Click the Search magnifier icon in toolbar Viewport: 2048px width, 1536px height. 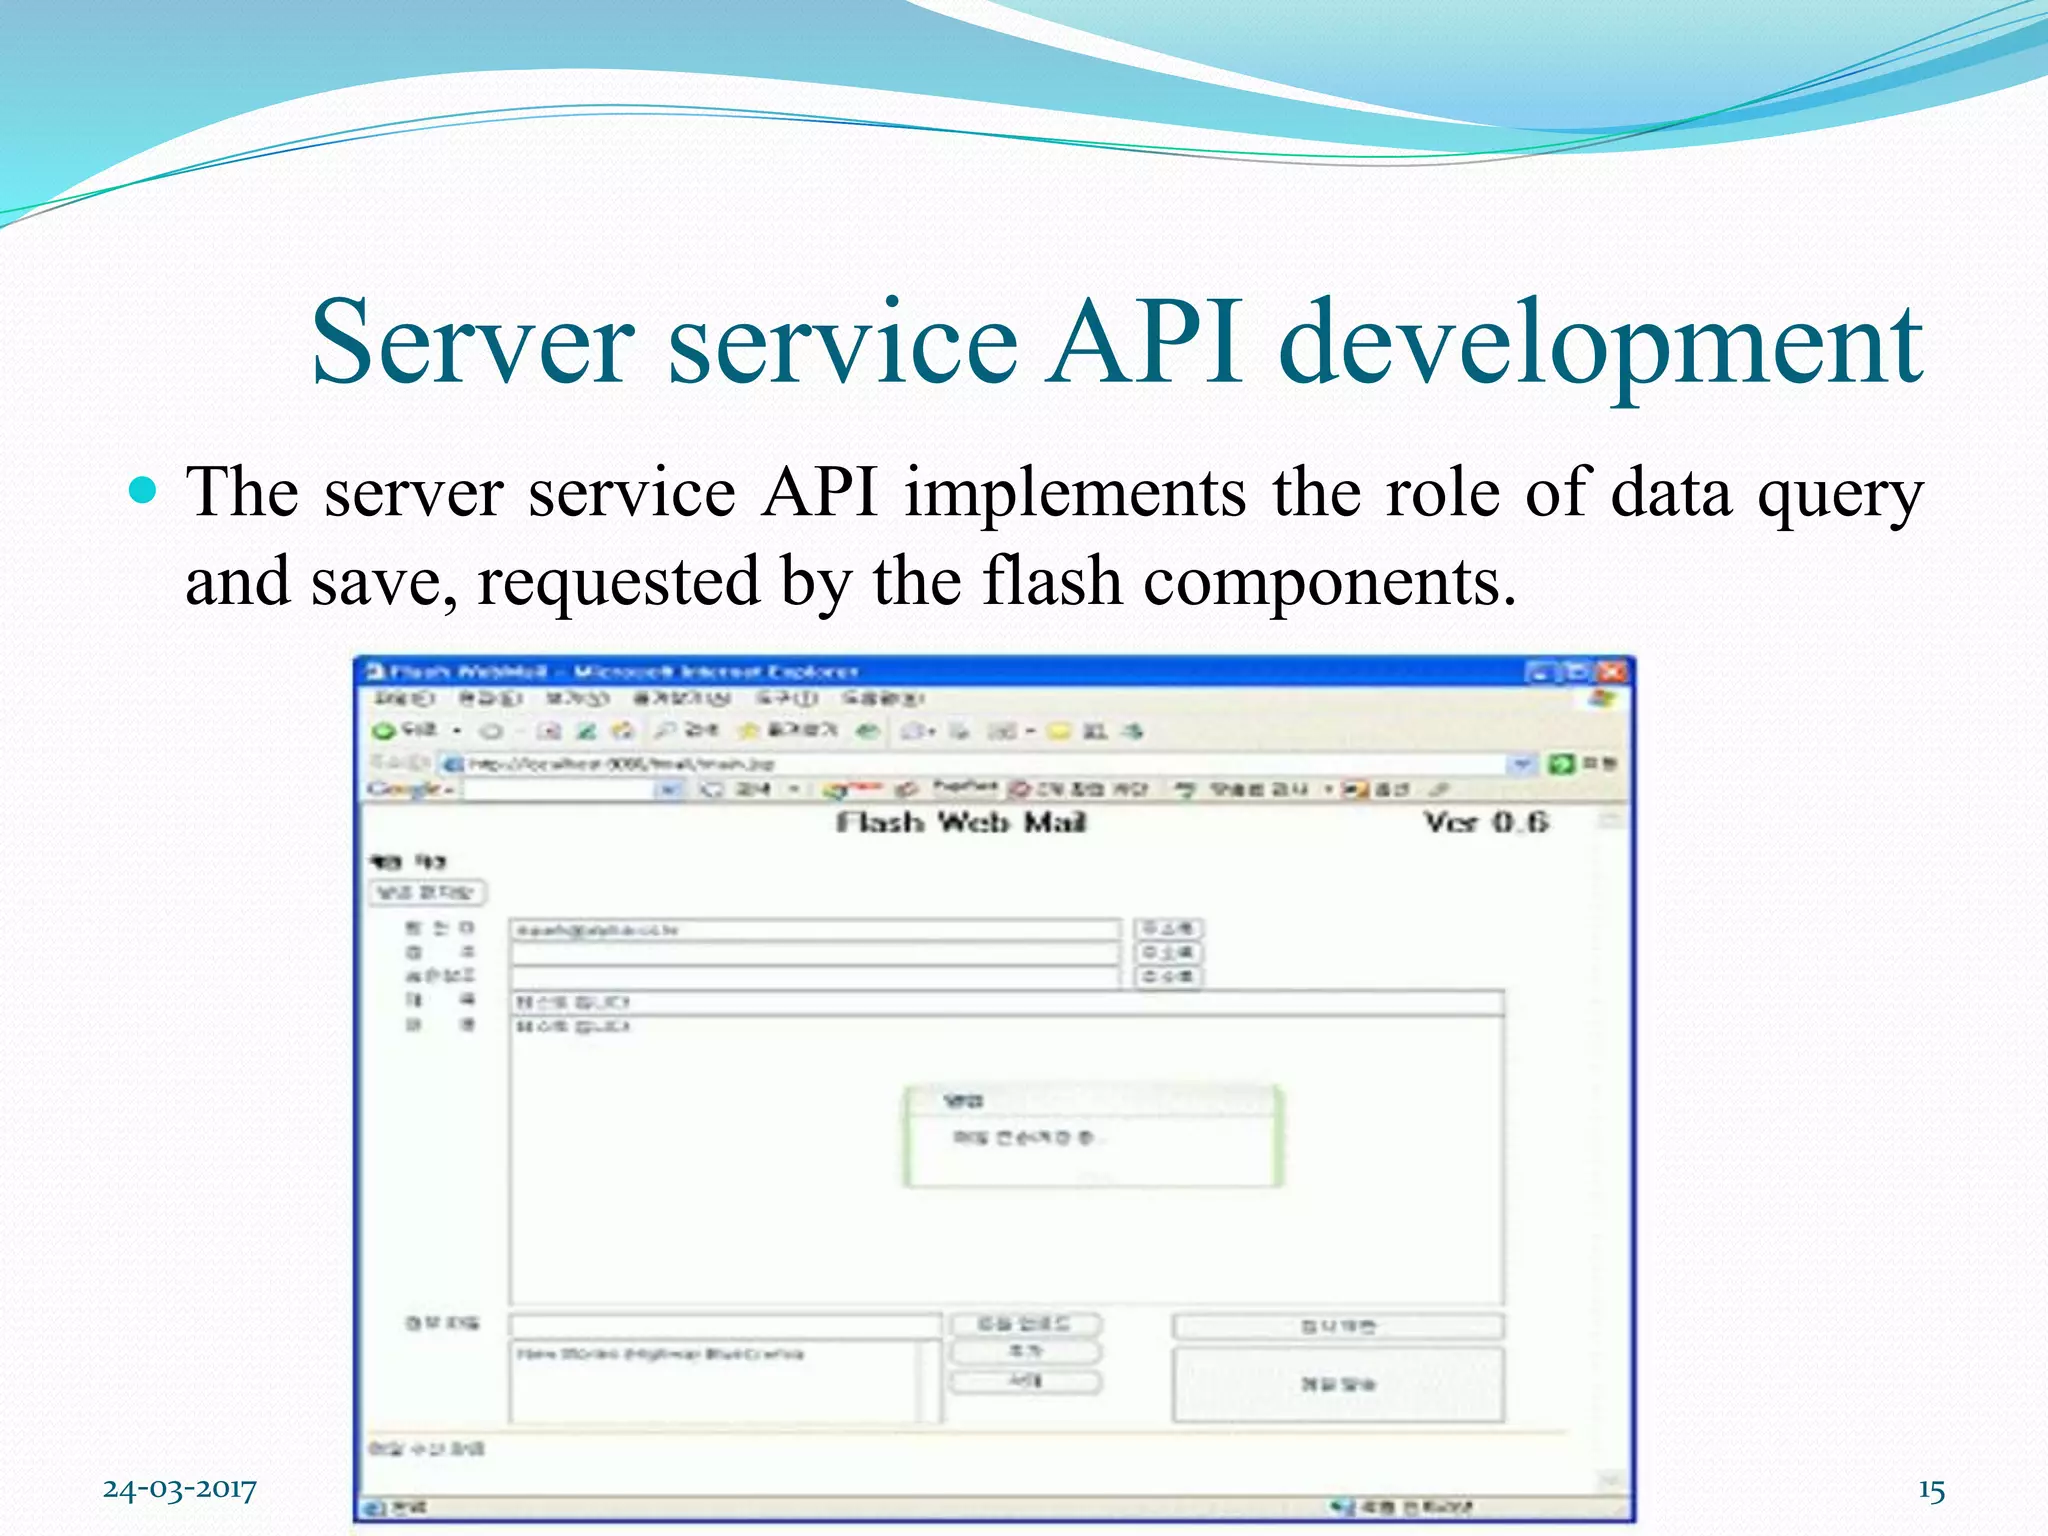664,731
